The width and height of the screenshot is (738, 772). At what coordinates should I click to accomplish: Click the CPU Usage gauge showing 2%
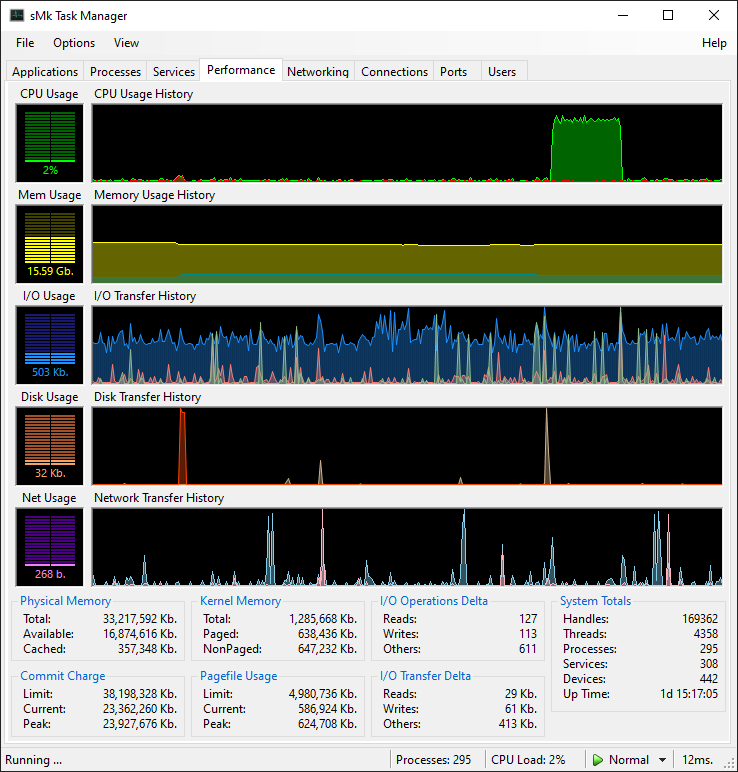pyautogui.click(x=50, y=143)
